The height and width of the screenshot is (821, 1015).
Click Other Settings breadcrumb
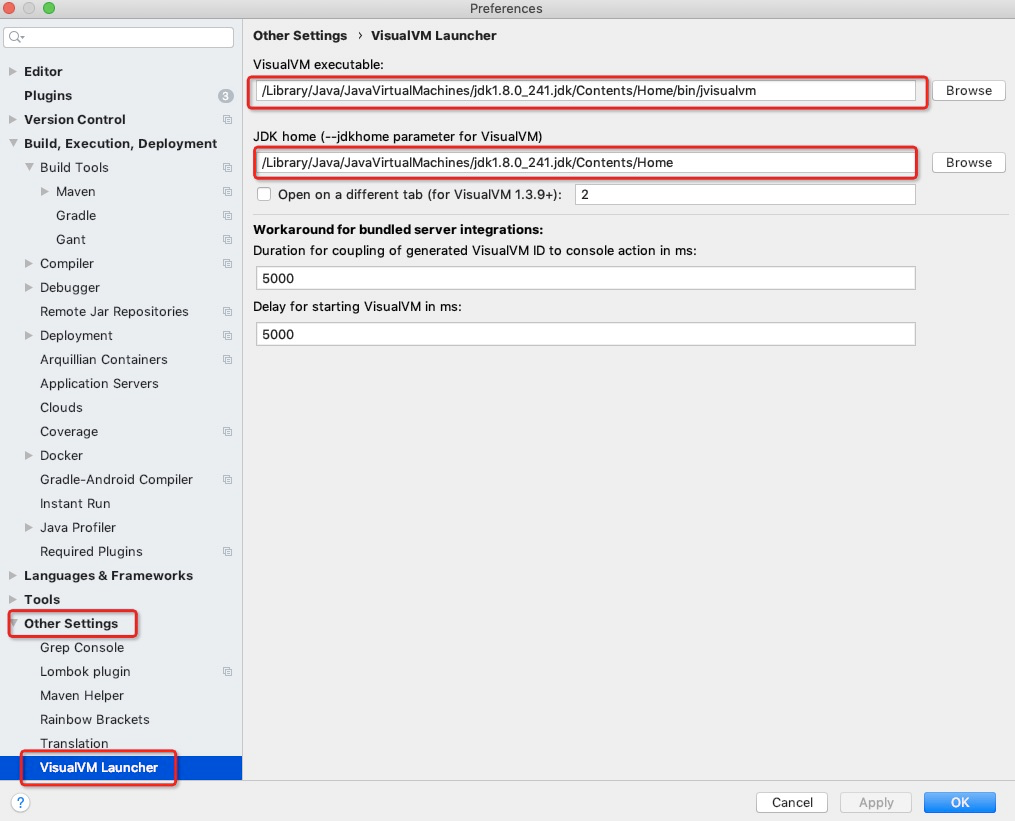300,36
